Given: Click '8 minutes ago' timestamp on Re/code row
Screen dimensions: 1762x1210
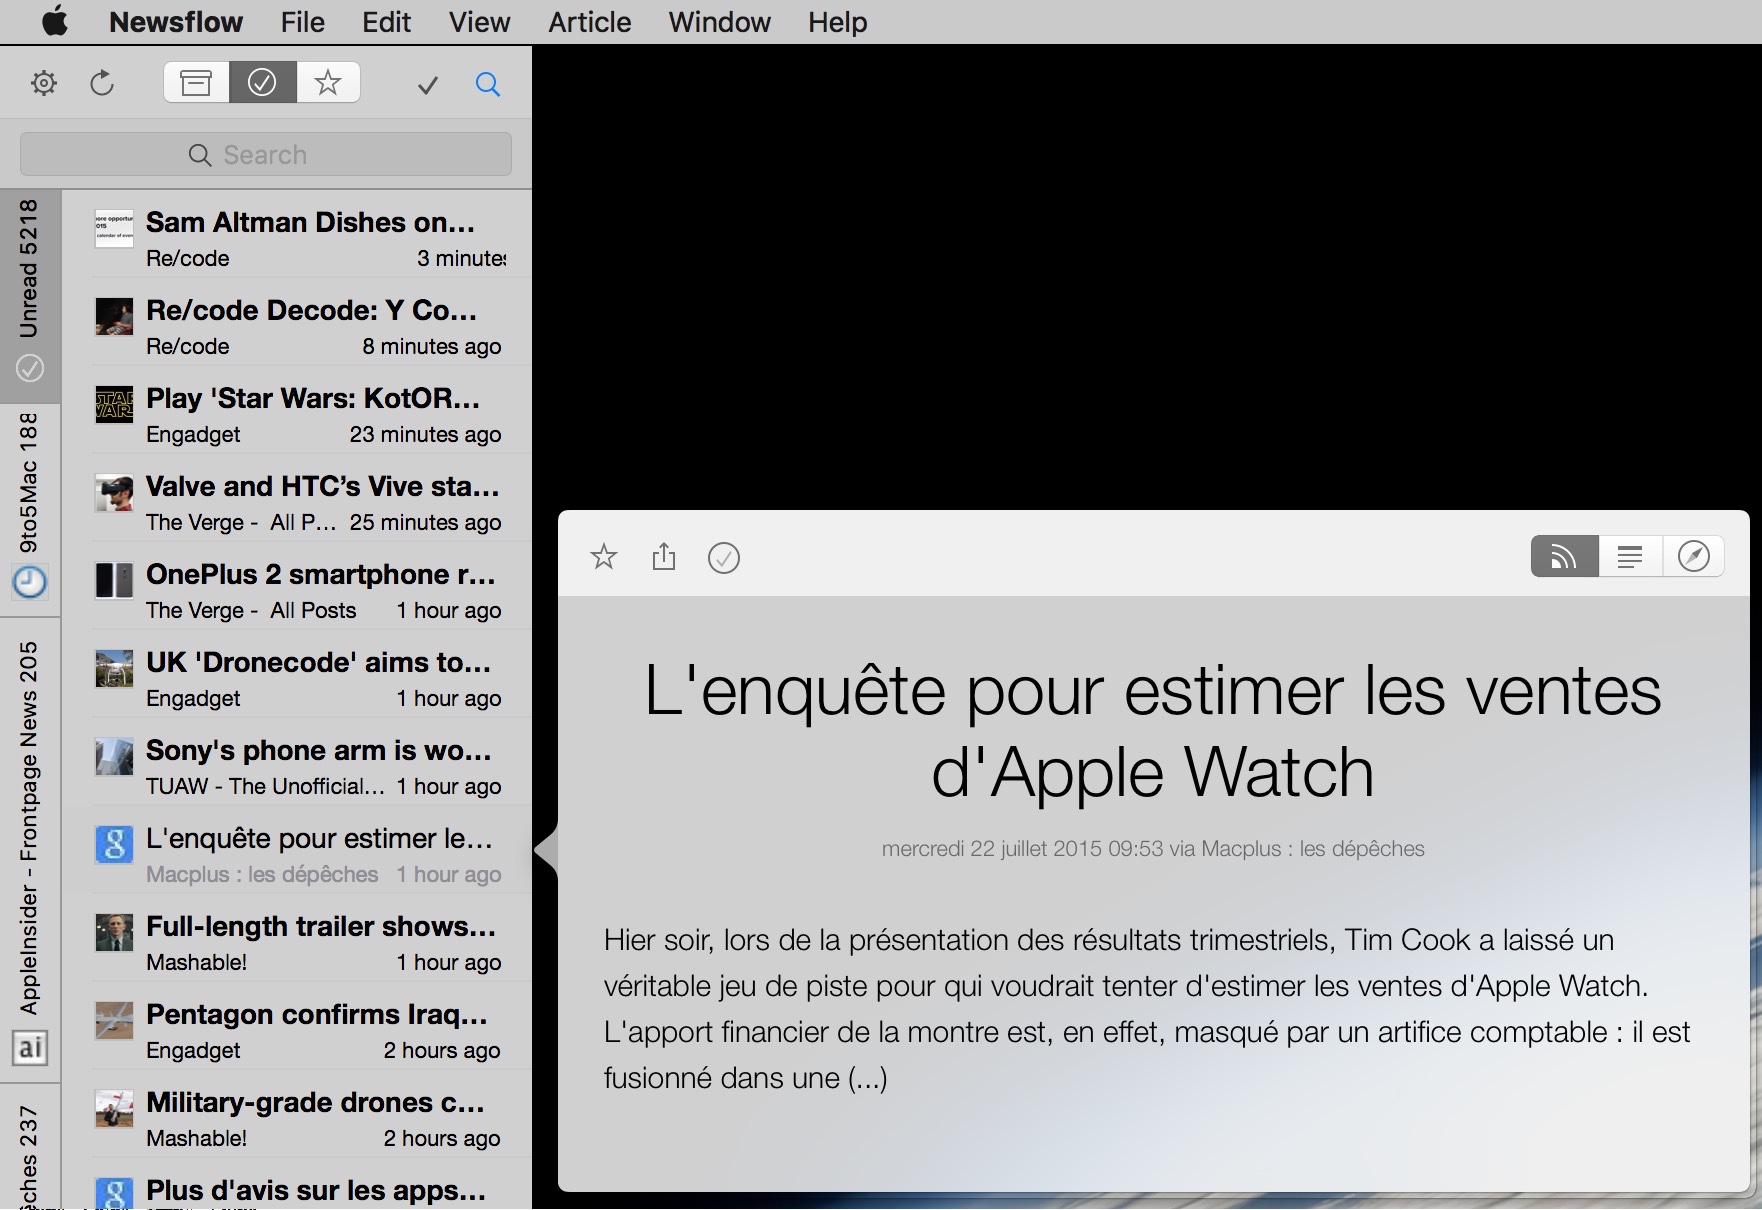Looking at the screenshot, I should click(x=432, y=347).
